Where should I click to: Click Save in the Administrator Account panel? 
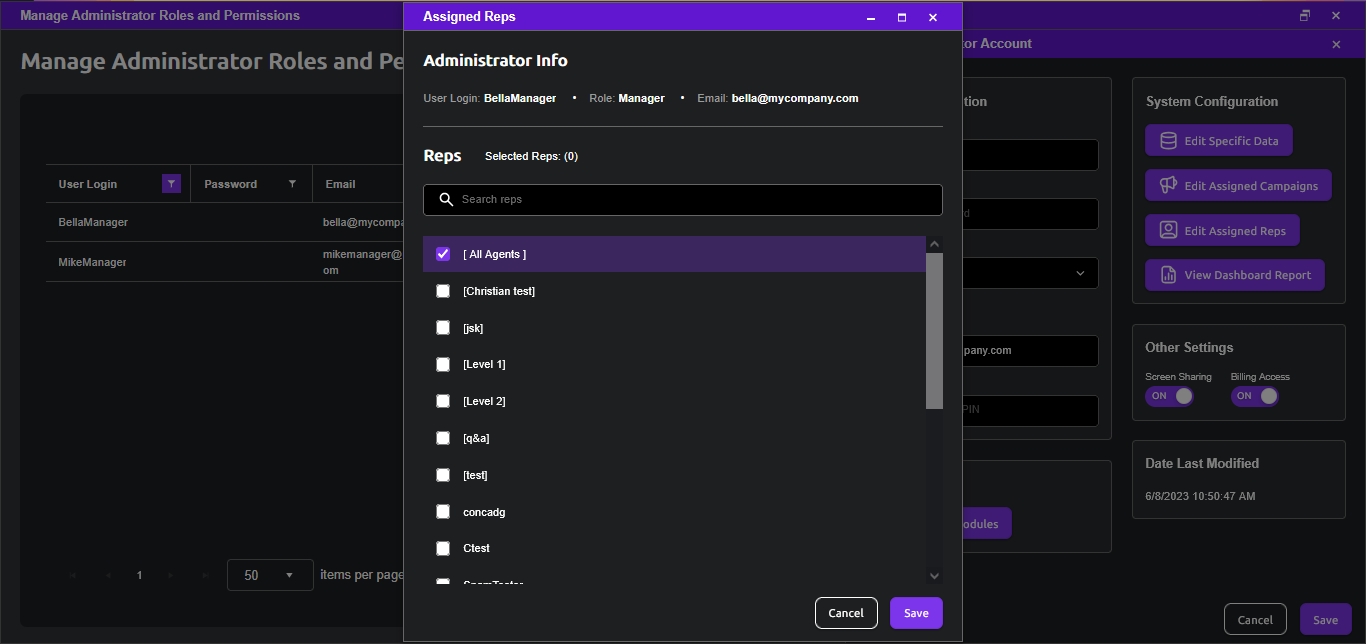(x=1325, y=620)
